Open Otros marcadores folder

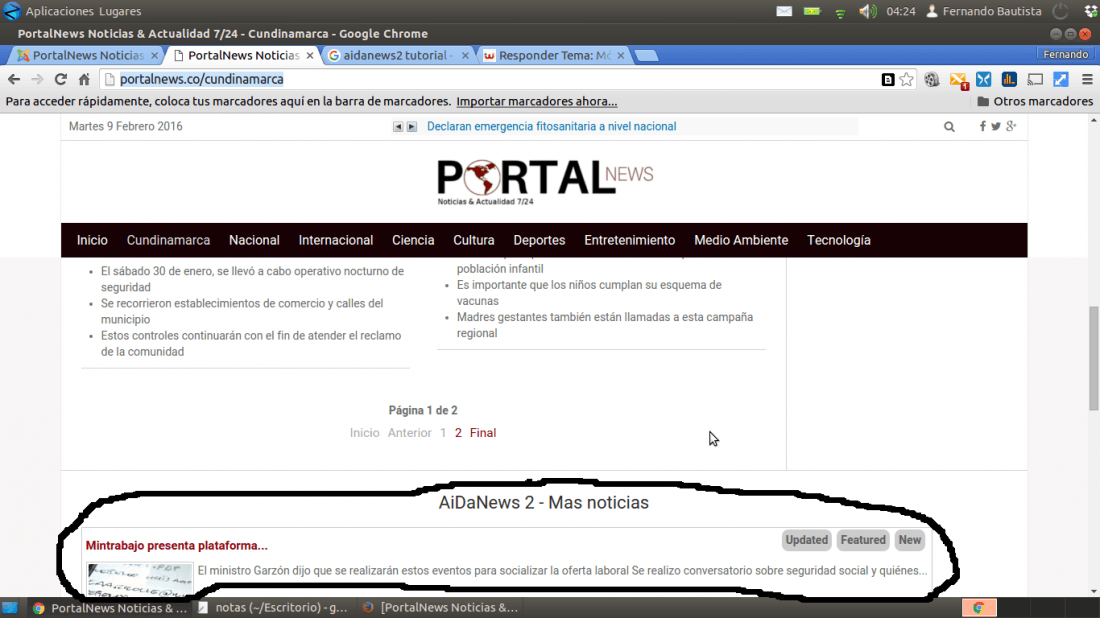(1035, 102)
